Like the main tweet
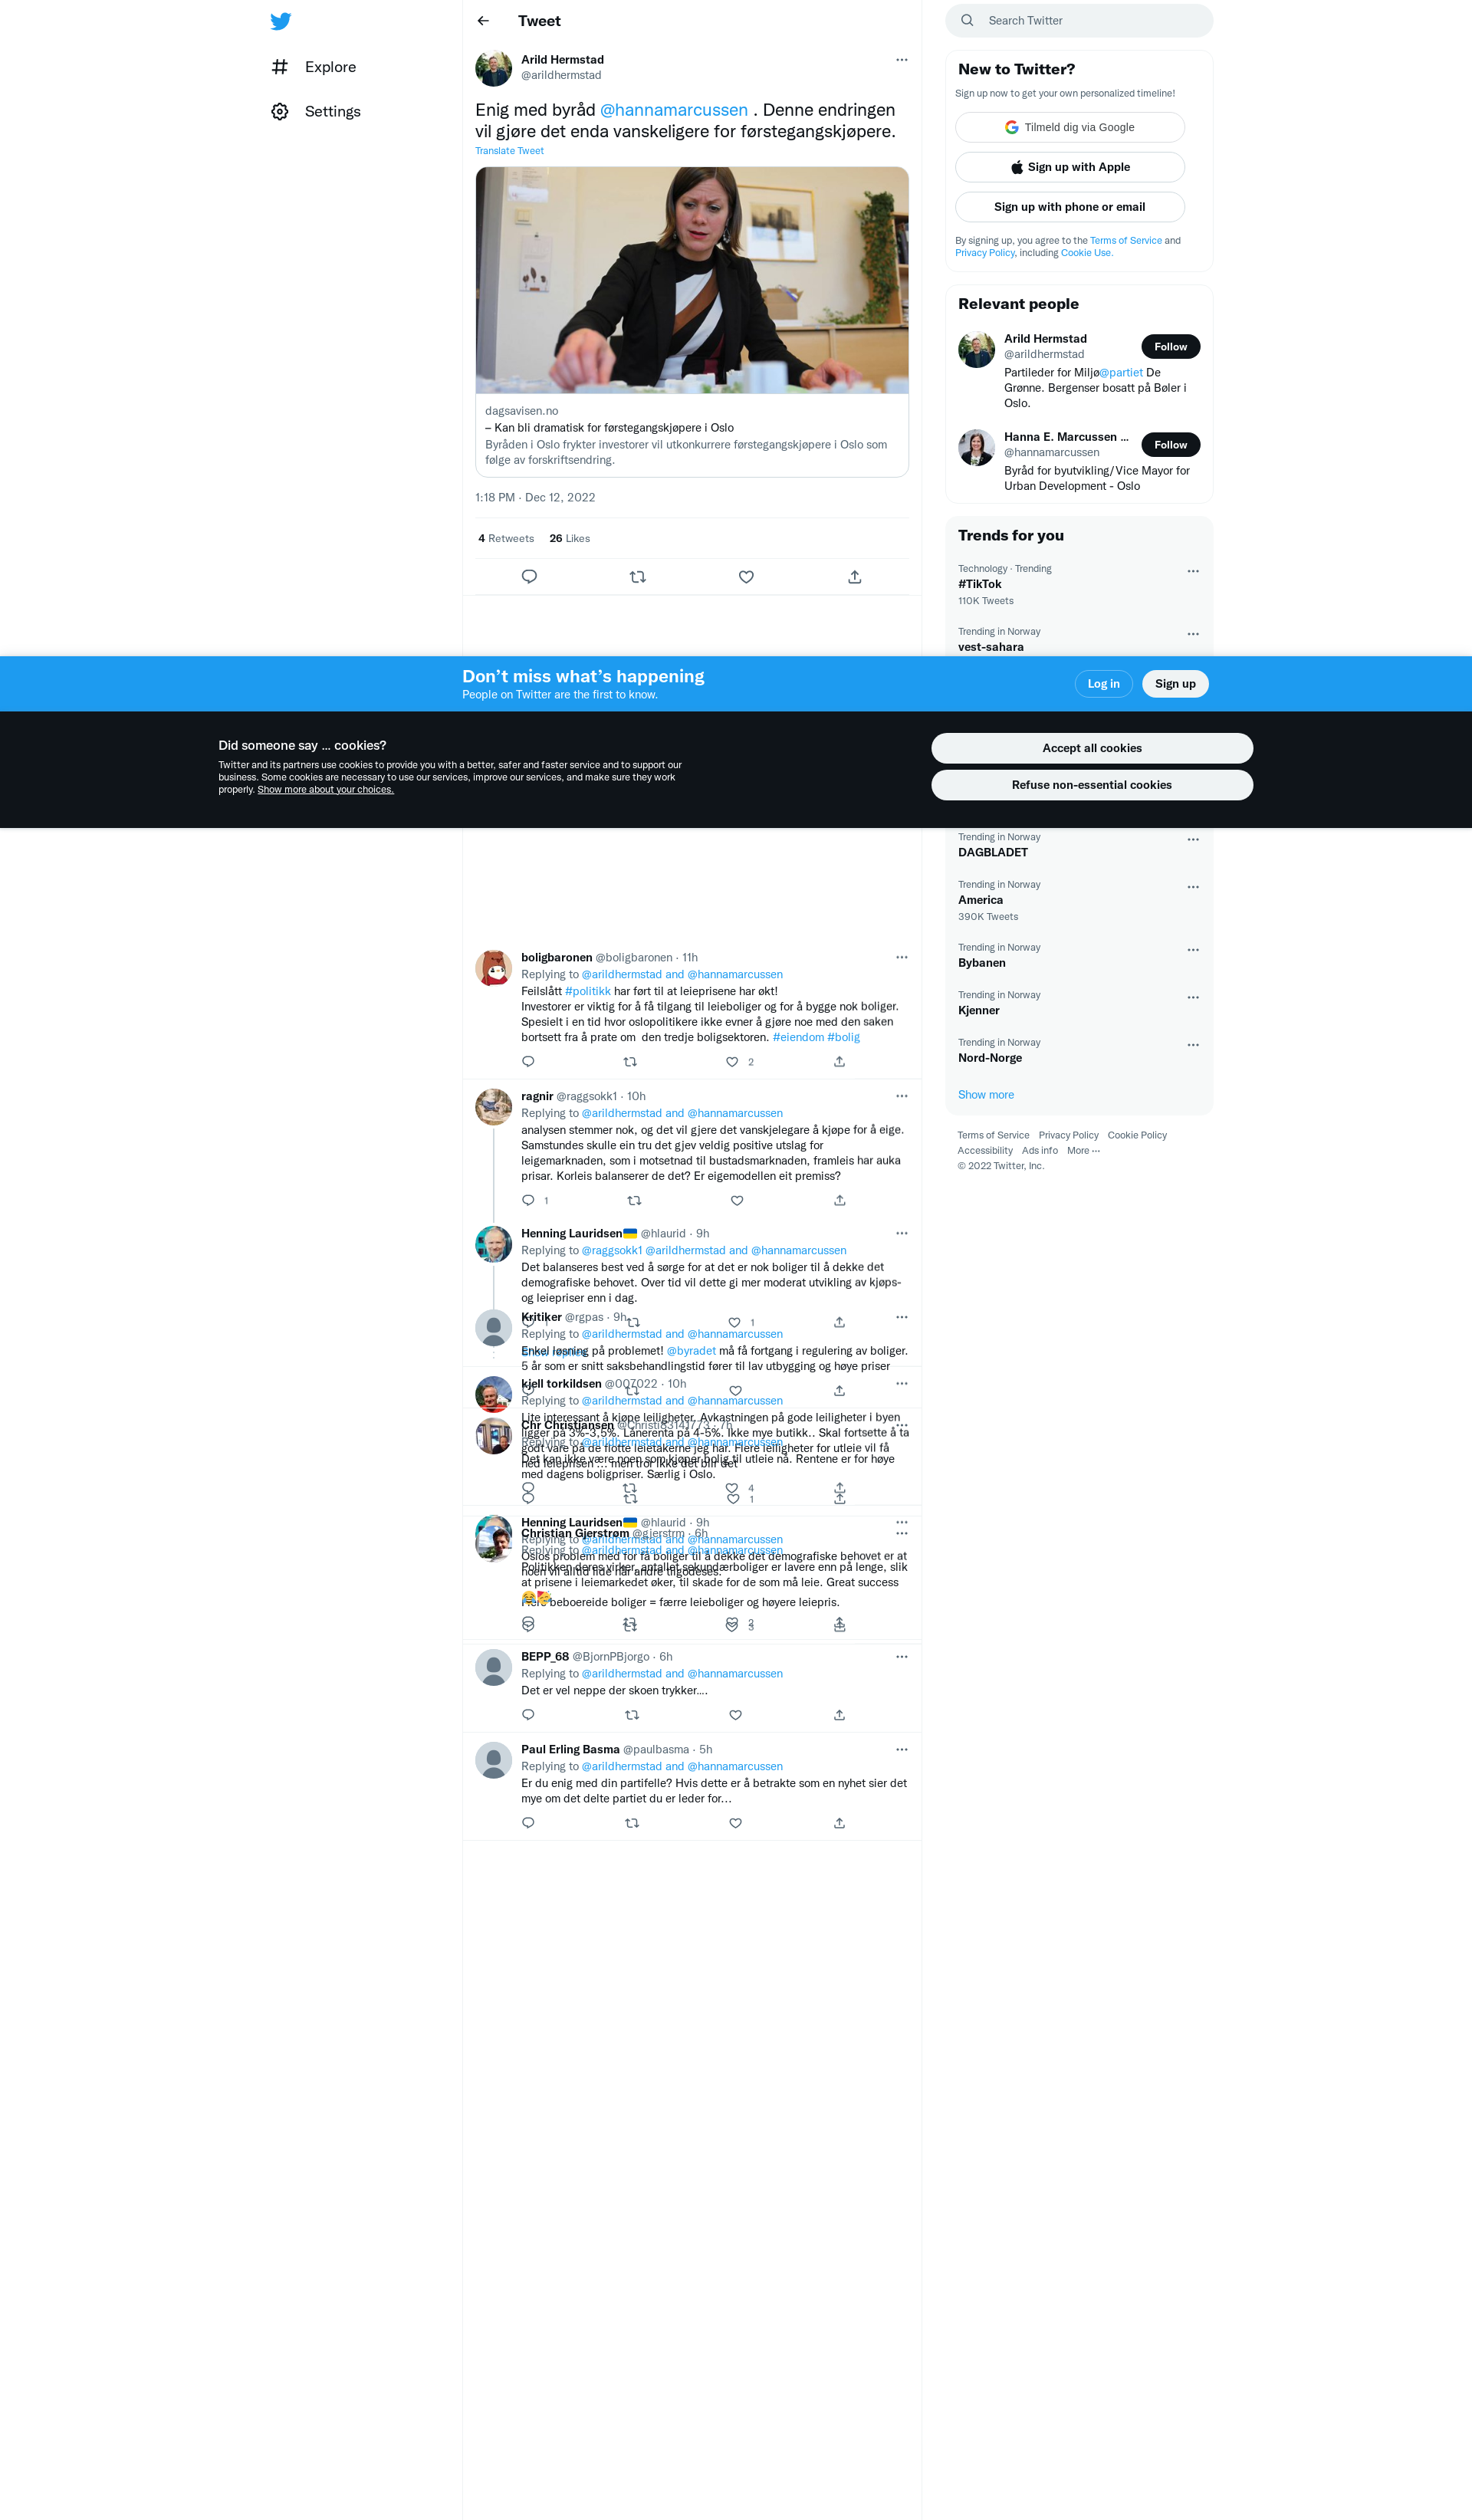Image resolution: width=1472 pixels, height=2520 pixels. click(x=746, y=577)
